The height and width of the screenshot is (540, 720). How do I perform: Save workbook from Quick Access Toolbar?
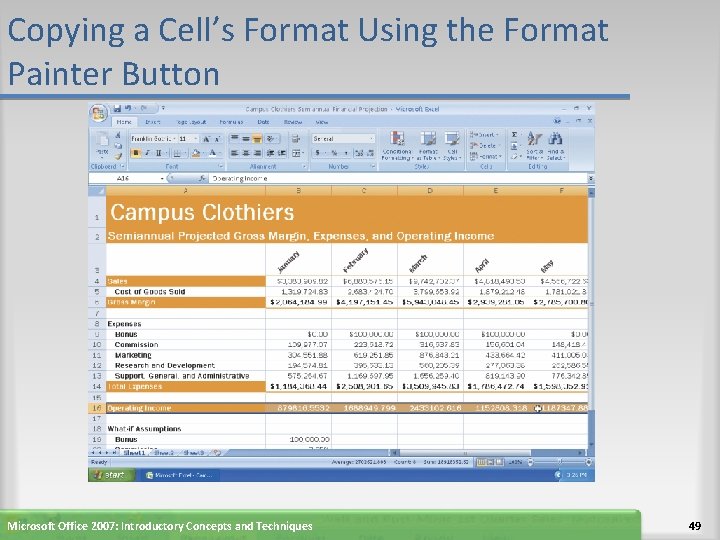pos(117,108)
